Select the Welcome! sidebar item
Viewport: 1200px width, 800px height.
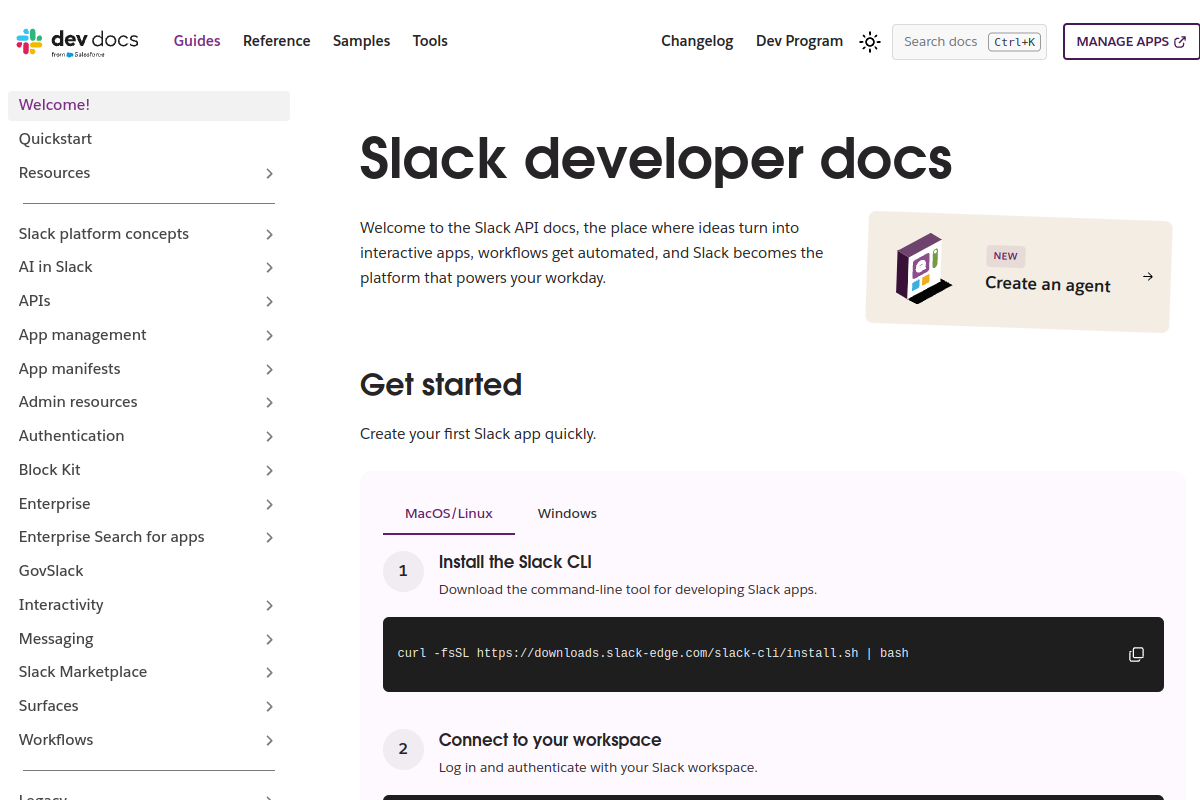[149, 105]
